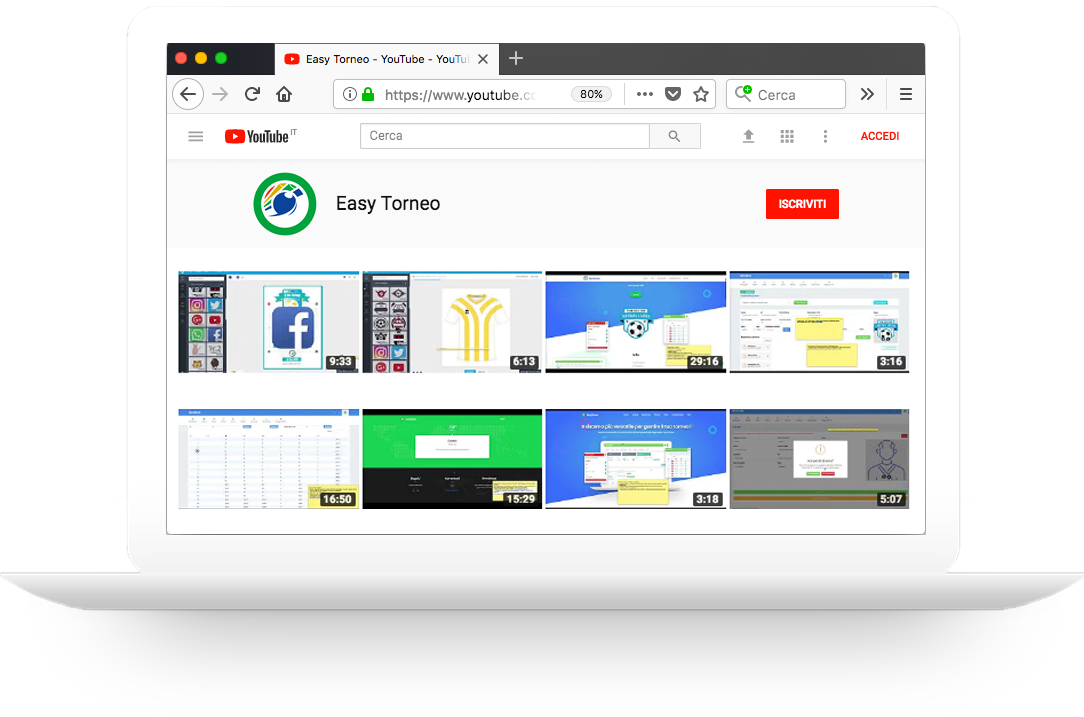Close the Easy Torneo YouTube tab
Viewport: 1084px width, 717px height.
coord(483,59)
